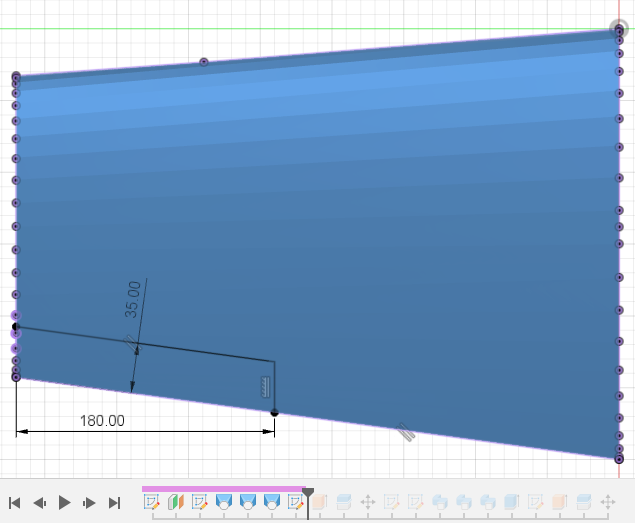
Task: Select the constraint glyph beside the vertical sketch line
Action: pyautogui.click(x=266, y=385)
